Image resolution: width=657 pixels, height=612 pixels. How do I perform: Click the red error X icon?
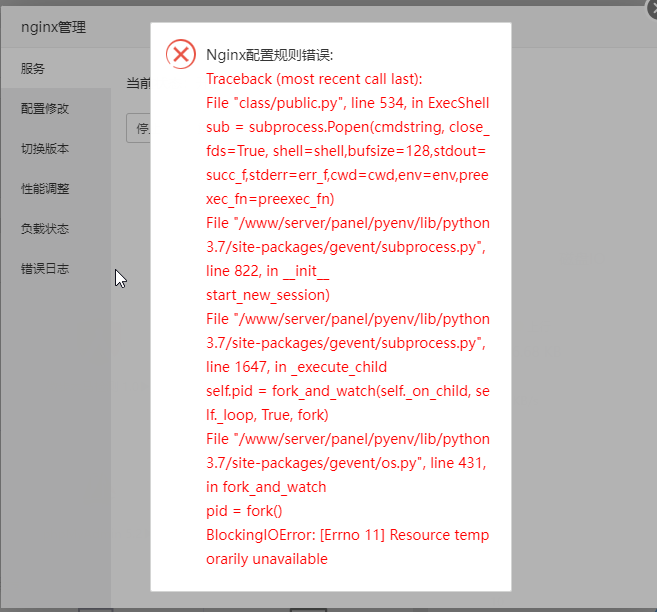click(181, 54)
